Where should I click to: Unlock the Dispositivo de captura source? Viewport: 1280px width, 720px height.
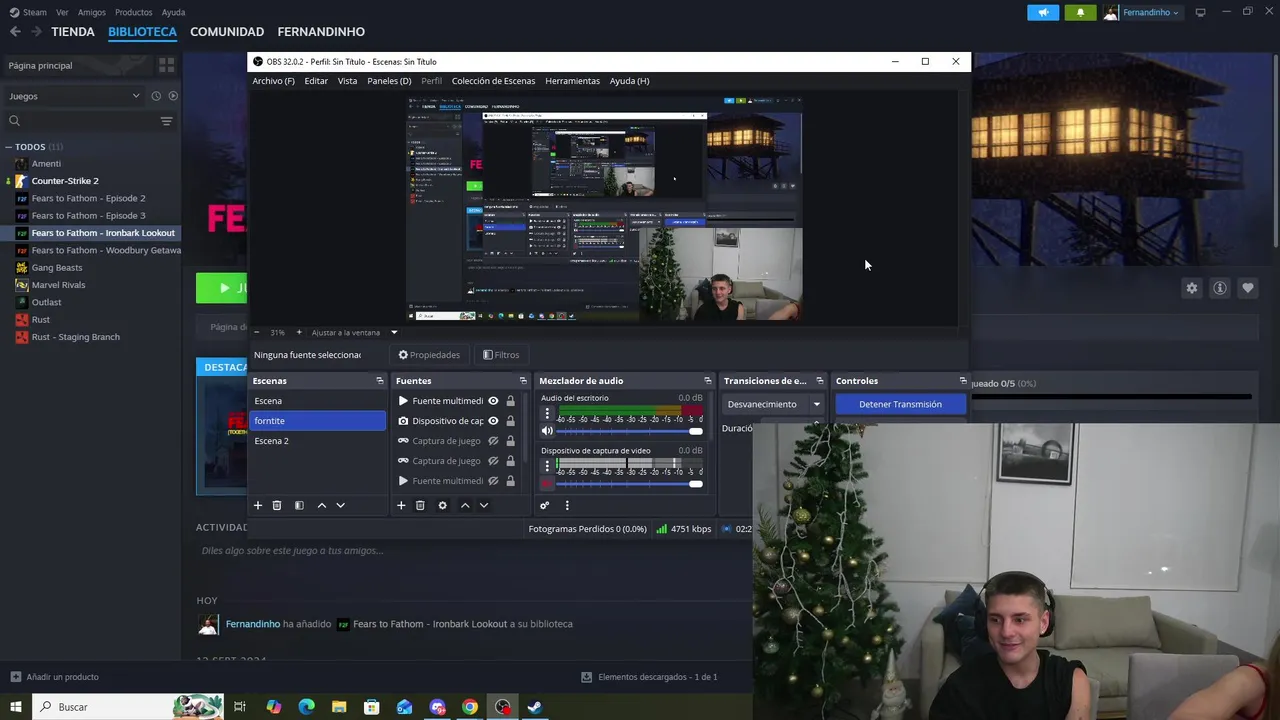pos(510,421)
